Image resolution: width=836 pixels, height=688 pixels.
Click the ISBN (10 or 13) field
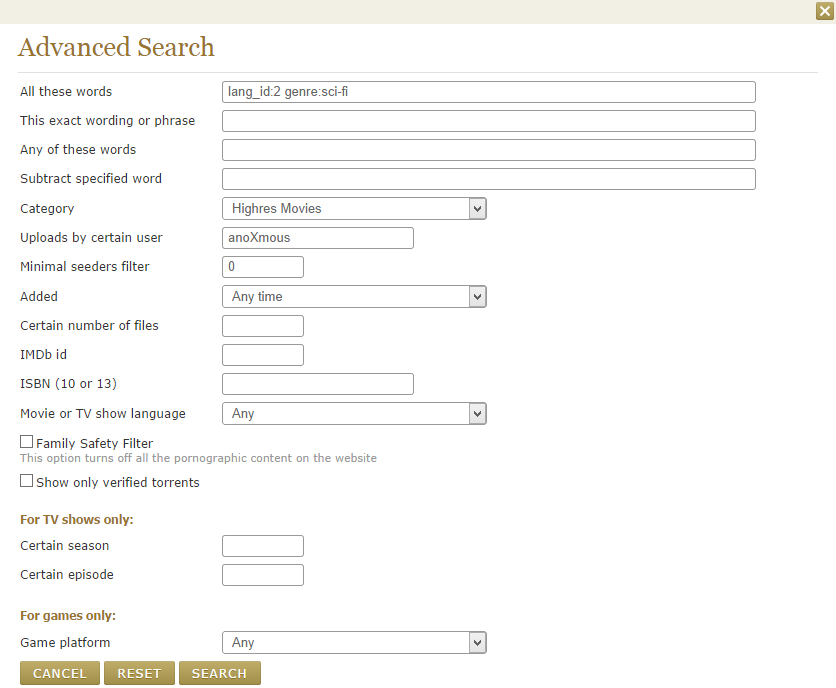(x=317, y=384)
